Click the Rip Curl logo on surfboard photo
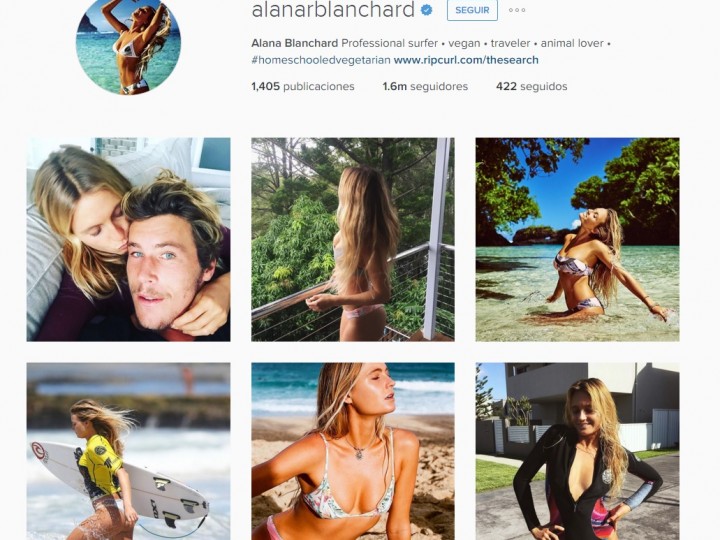The width and height of the screenshot is (720, 540). pos(39,451)
